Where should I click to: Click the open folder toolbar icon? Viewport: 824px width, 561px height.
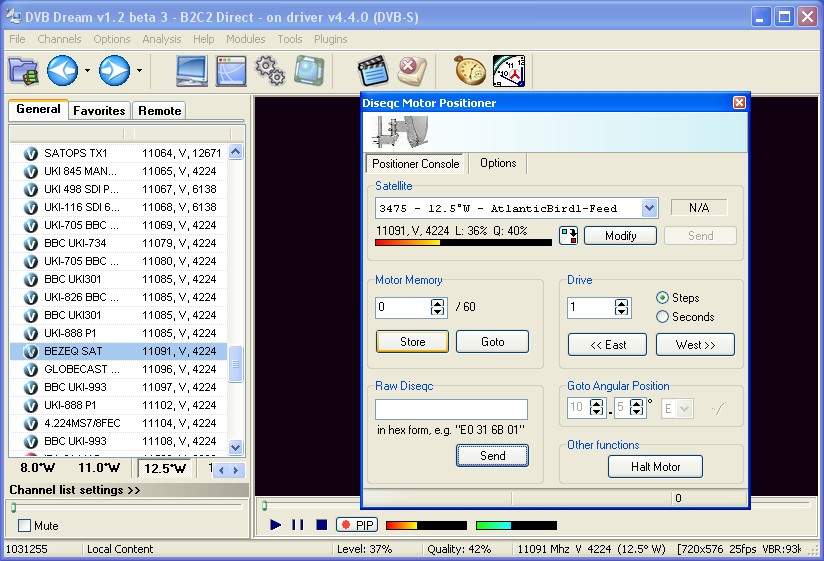22,70
